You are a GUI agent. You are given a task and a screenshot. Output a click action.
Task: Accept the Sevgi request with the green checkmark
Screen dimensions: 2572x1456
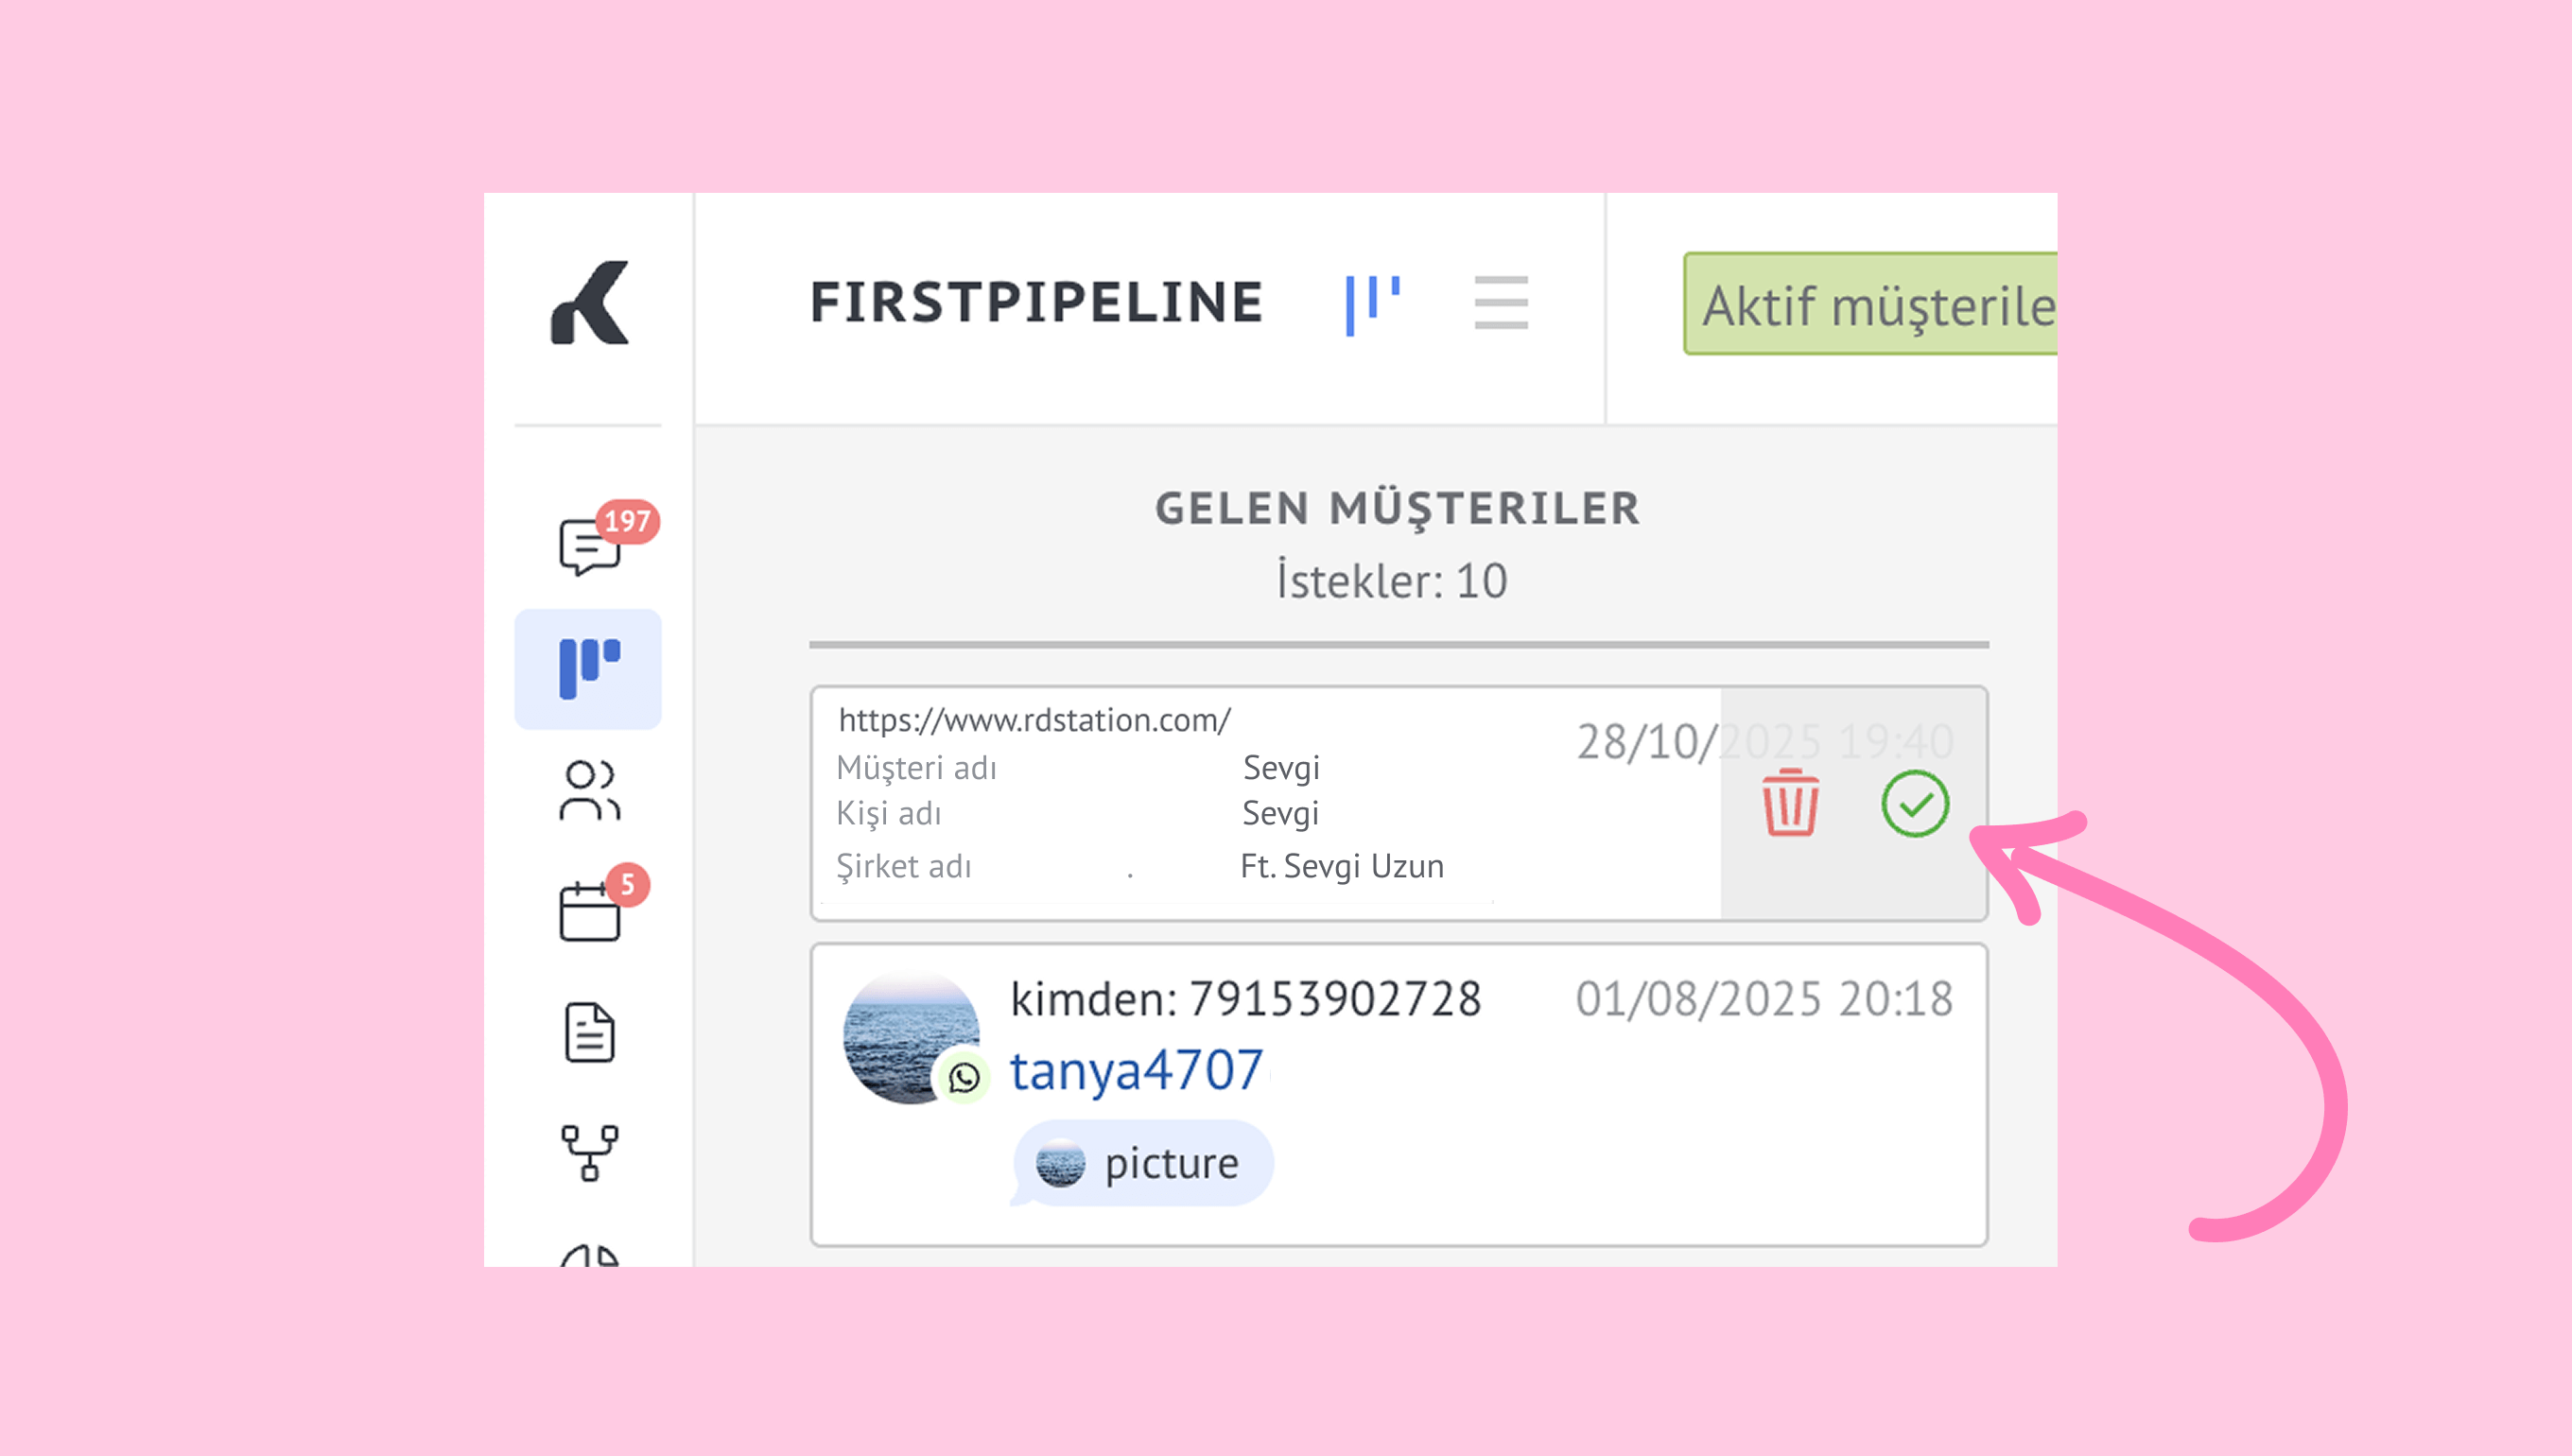coord(1914,803)
